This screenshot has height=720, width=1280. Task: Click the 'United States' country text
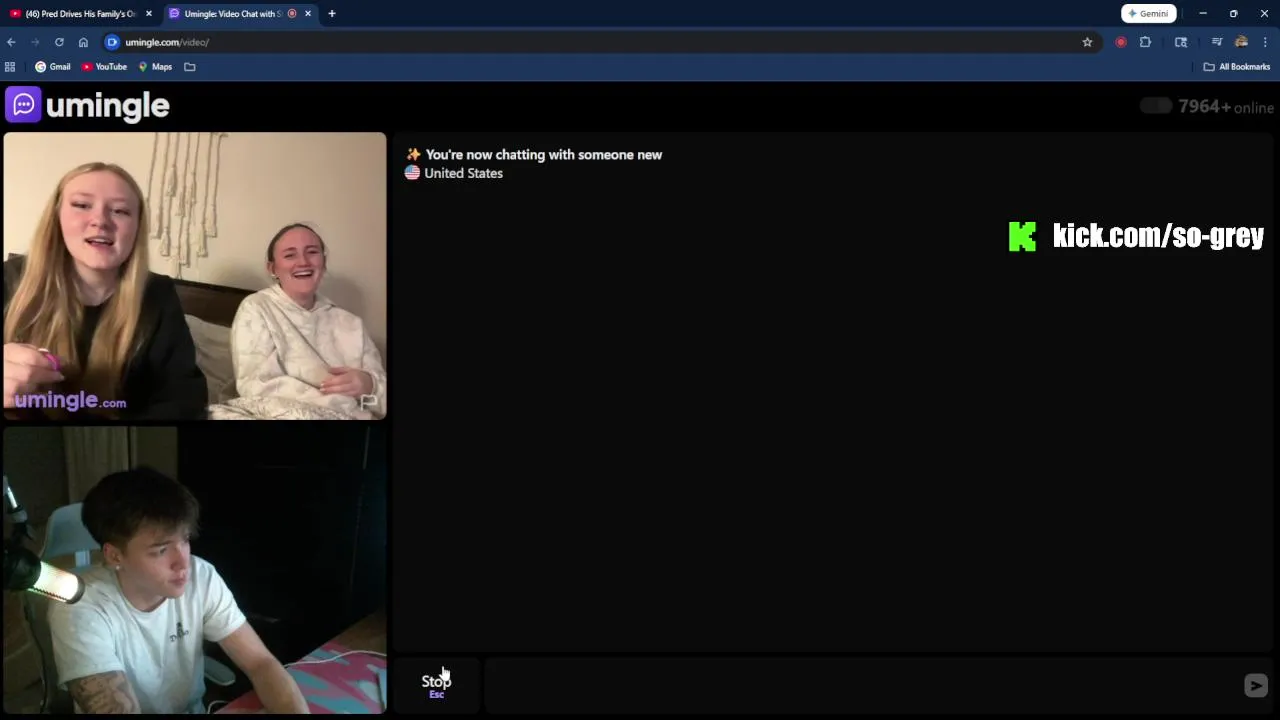point(463,173)
